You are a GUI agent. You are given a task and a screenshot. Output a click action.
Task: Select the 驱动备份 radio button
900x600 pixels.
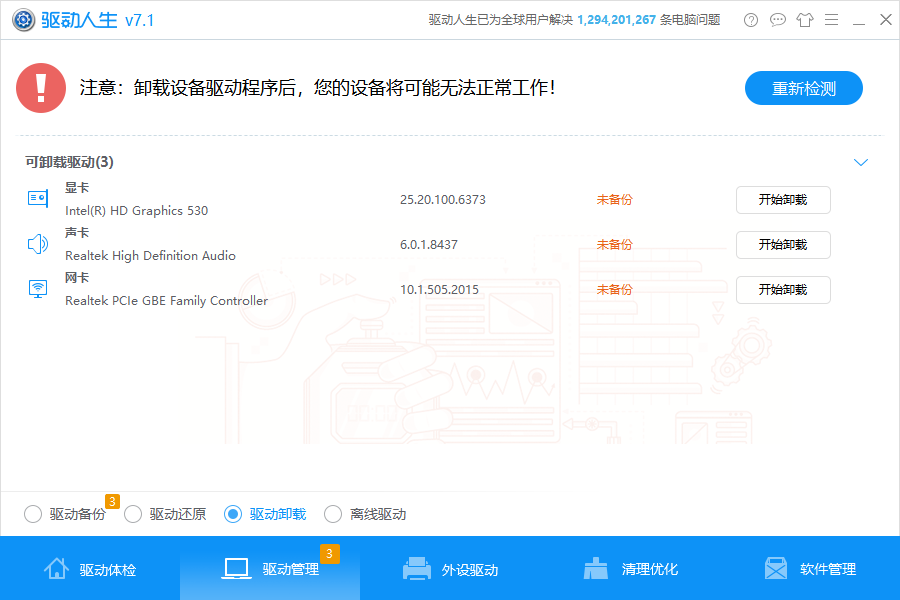pos(33,514)
